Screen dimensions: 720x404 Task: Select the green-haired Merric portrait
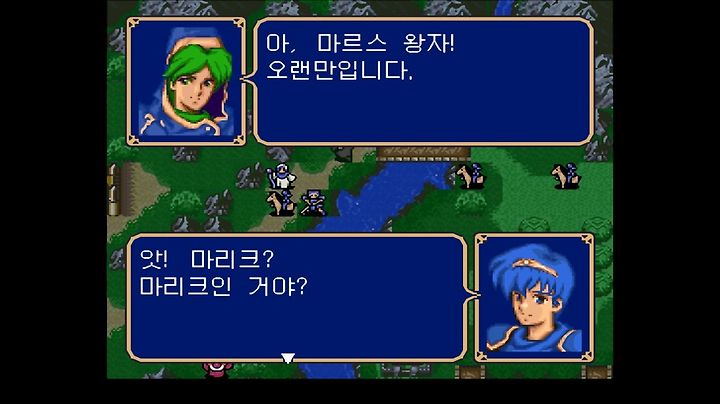(x=186, y=82)
